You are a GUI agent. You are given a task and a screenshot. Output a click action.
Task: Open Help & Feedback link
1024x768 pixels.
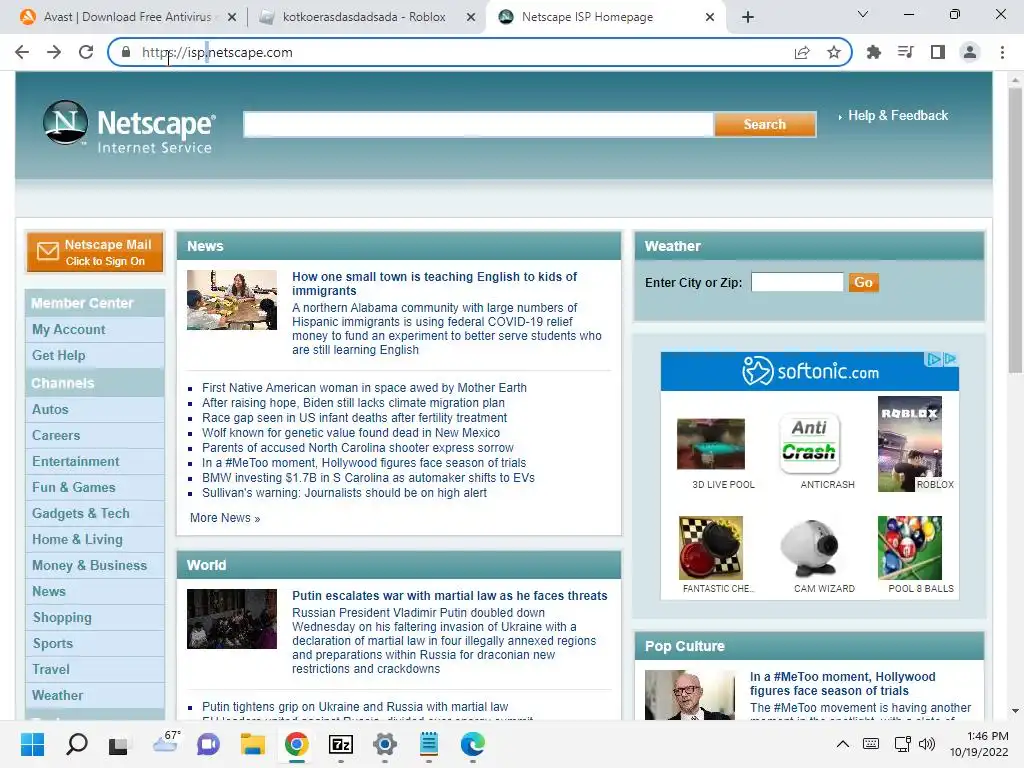[x=897, y=116]
